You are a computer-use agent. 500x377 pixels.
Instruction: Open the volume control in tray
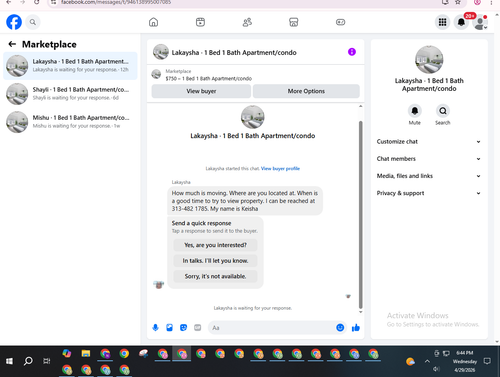click(436, 369)
